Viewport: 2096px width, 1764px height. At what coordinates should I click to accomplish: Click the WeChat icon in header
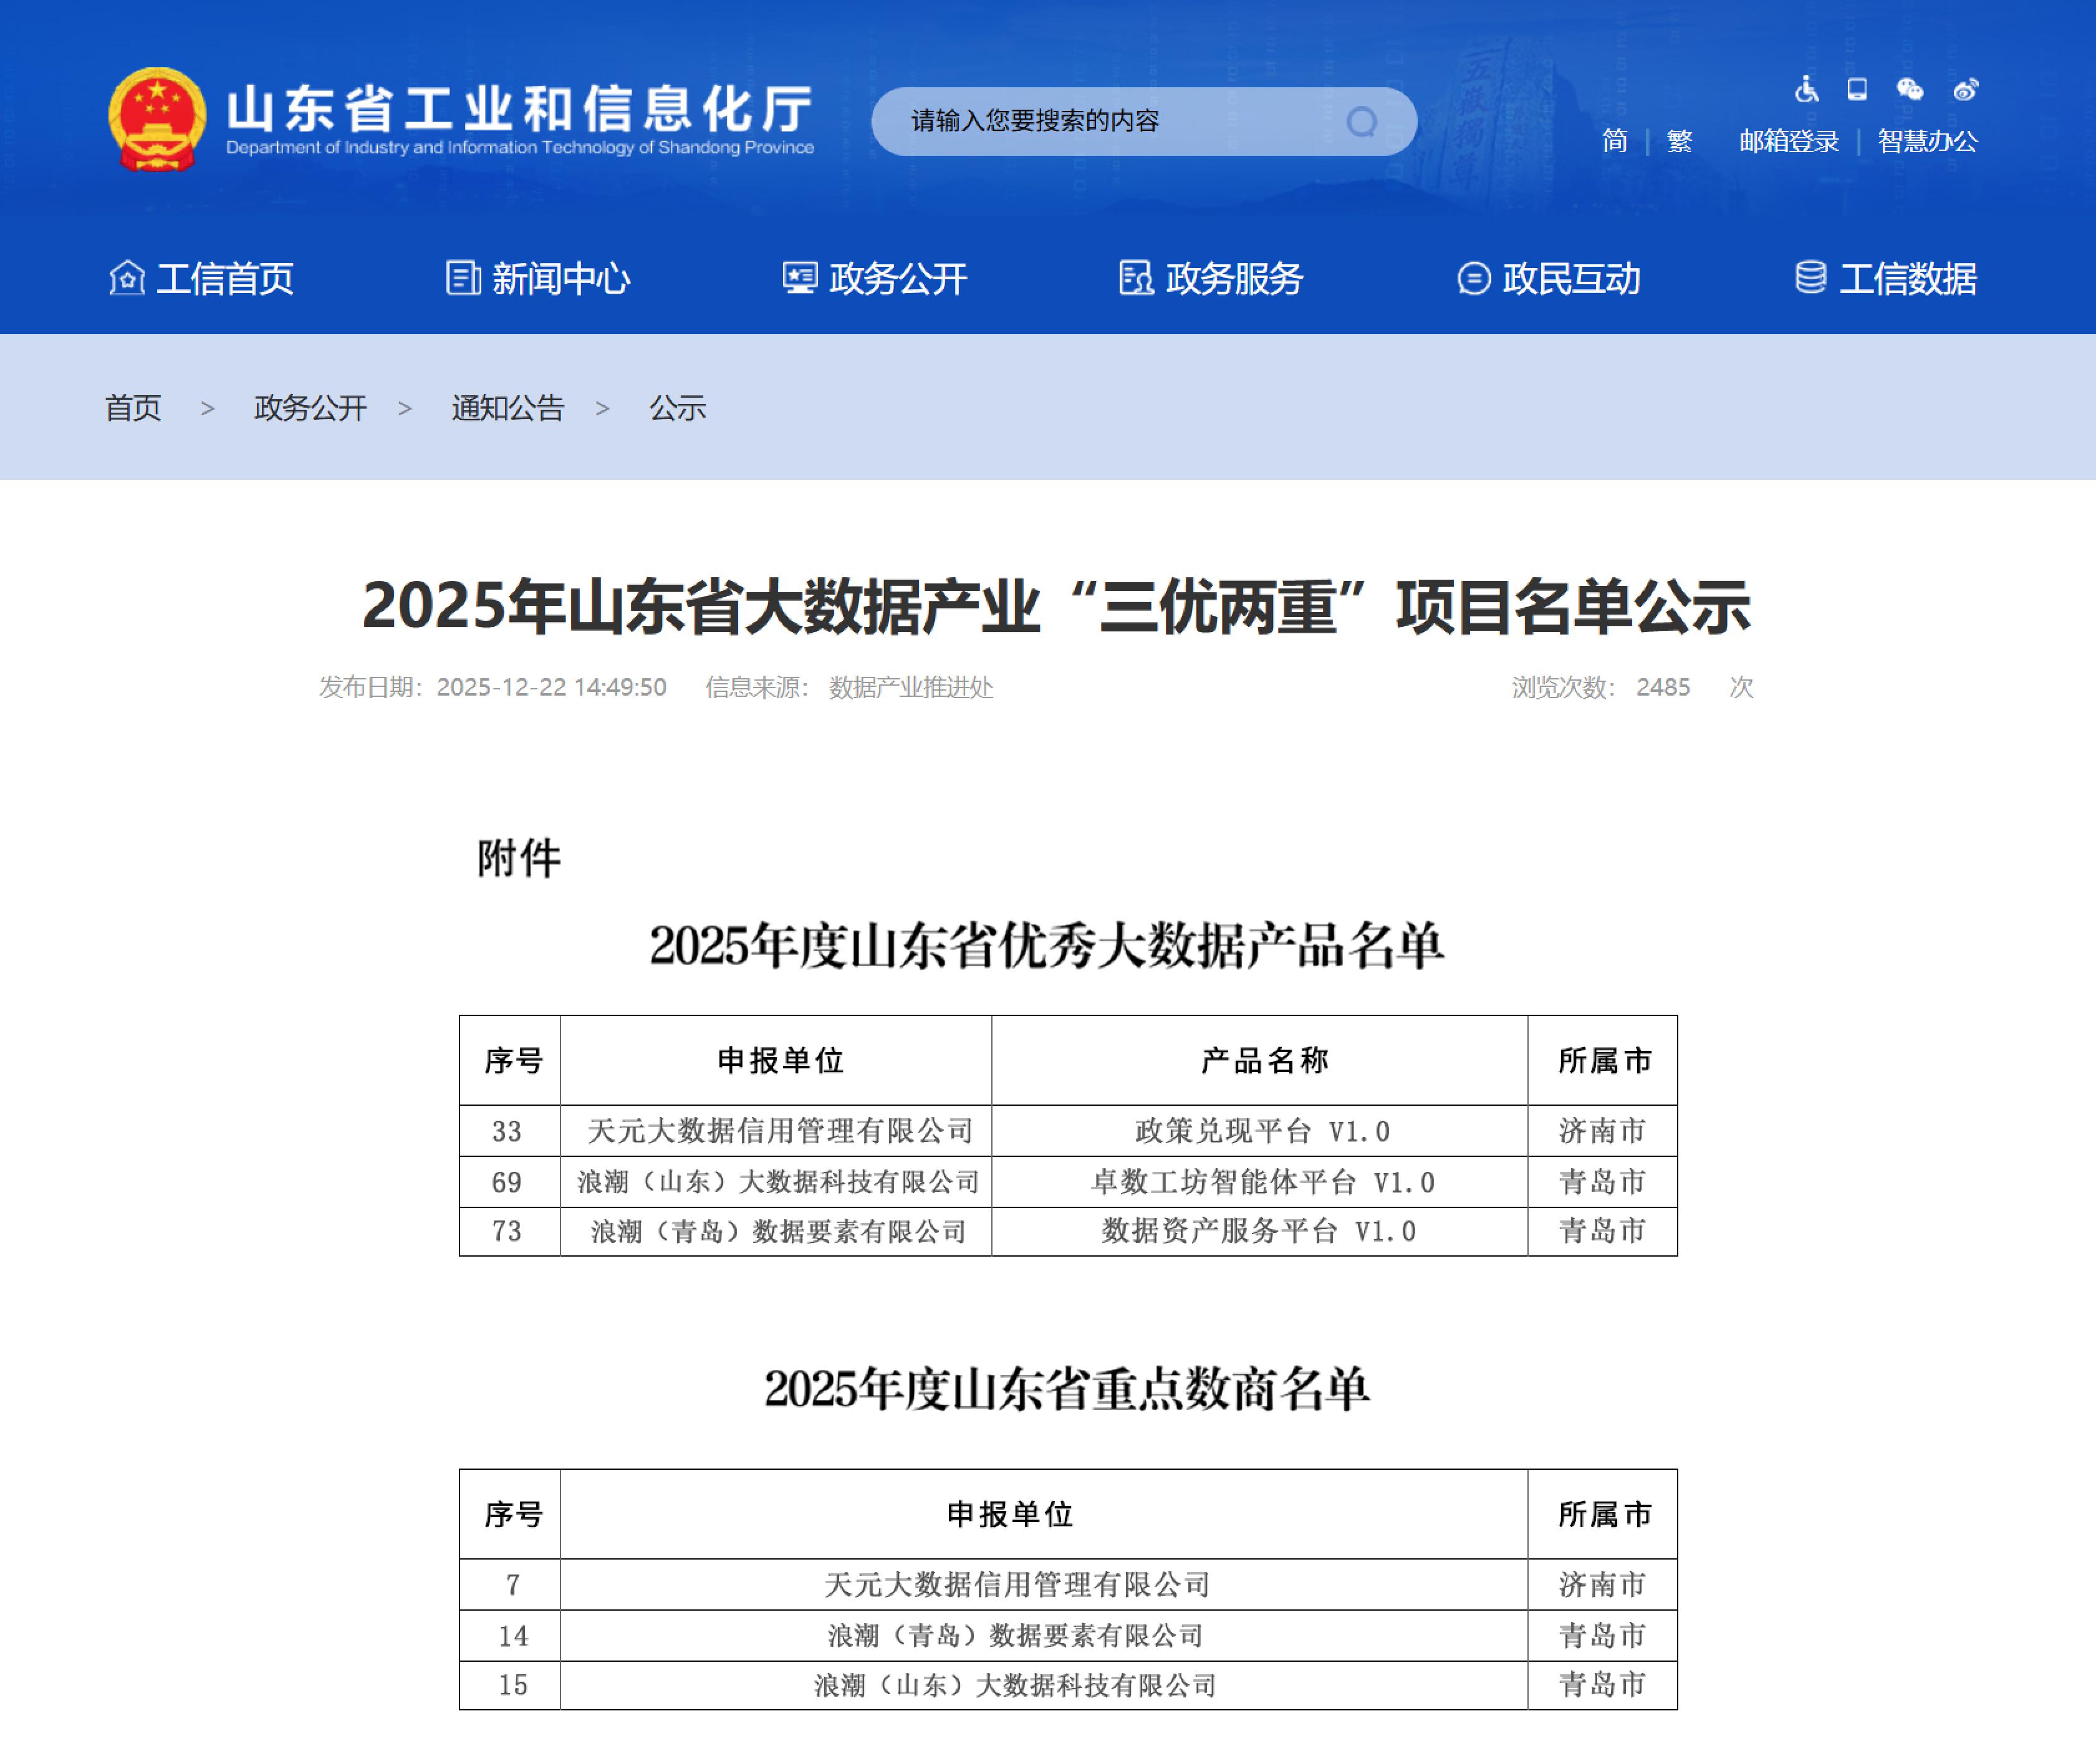pos(1909,90)
